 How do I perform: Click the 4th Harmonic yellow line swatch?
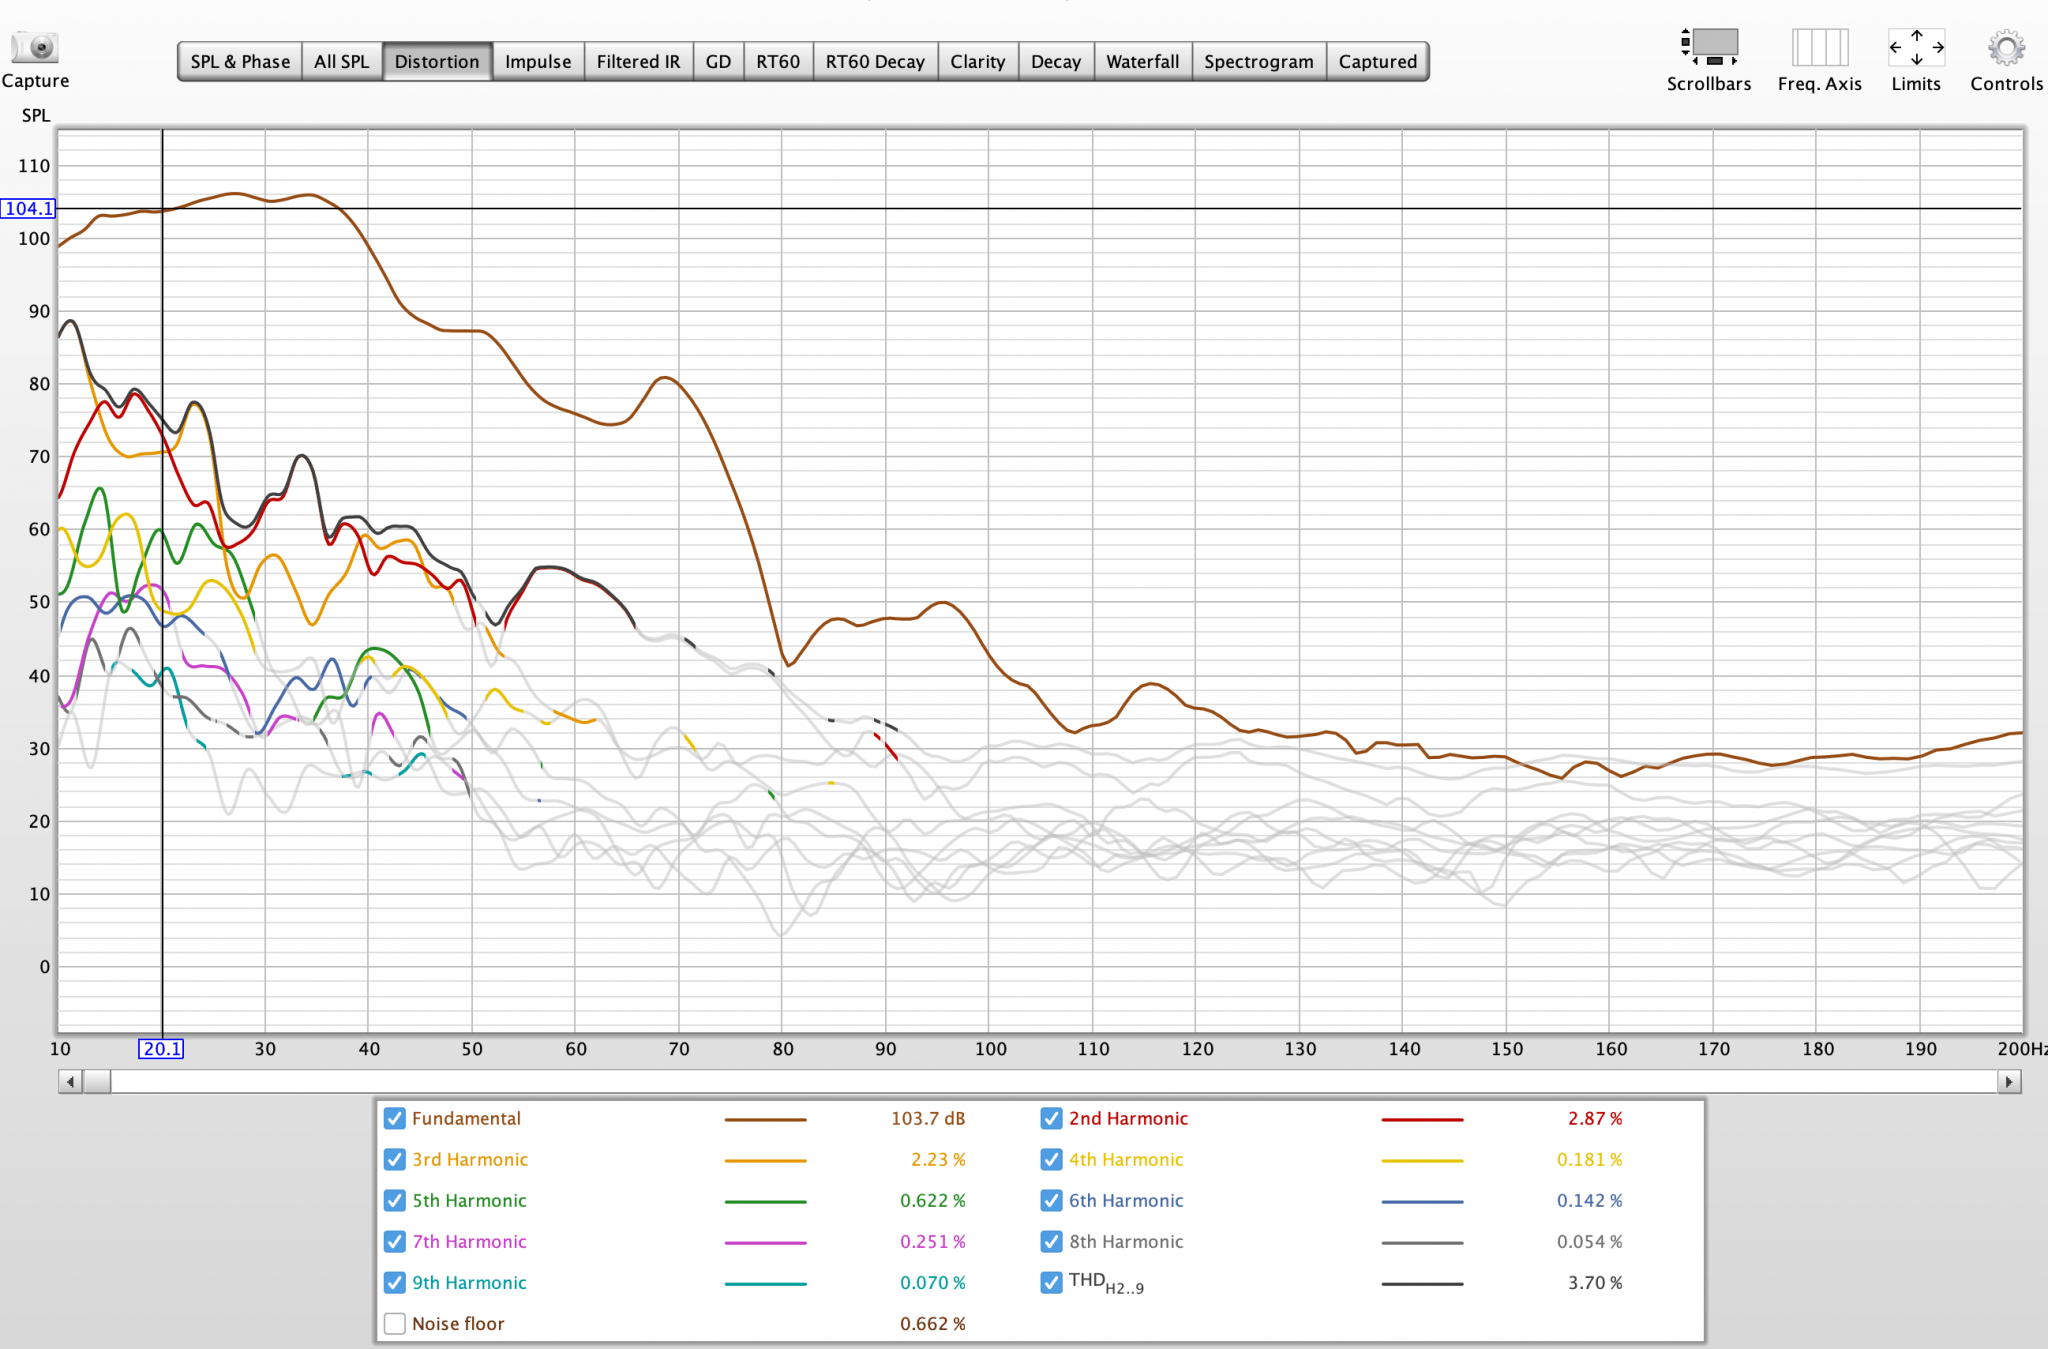coord(1422,1161)
